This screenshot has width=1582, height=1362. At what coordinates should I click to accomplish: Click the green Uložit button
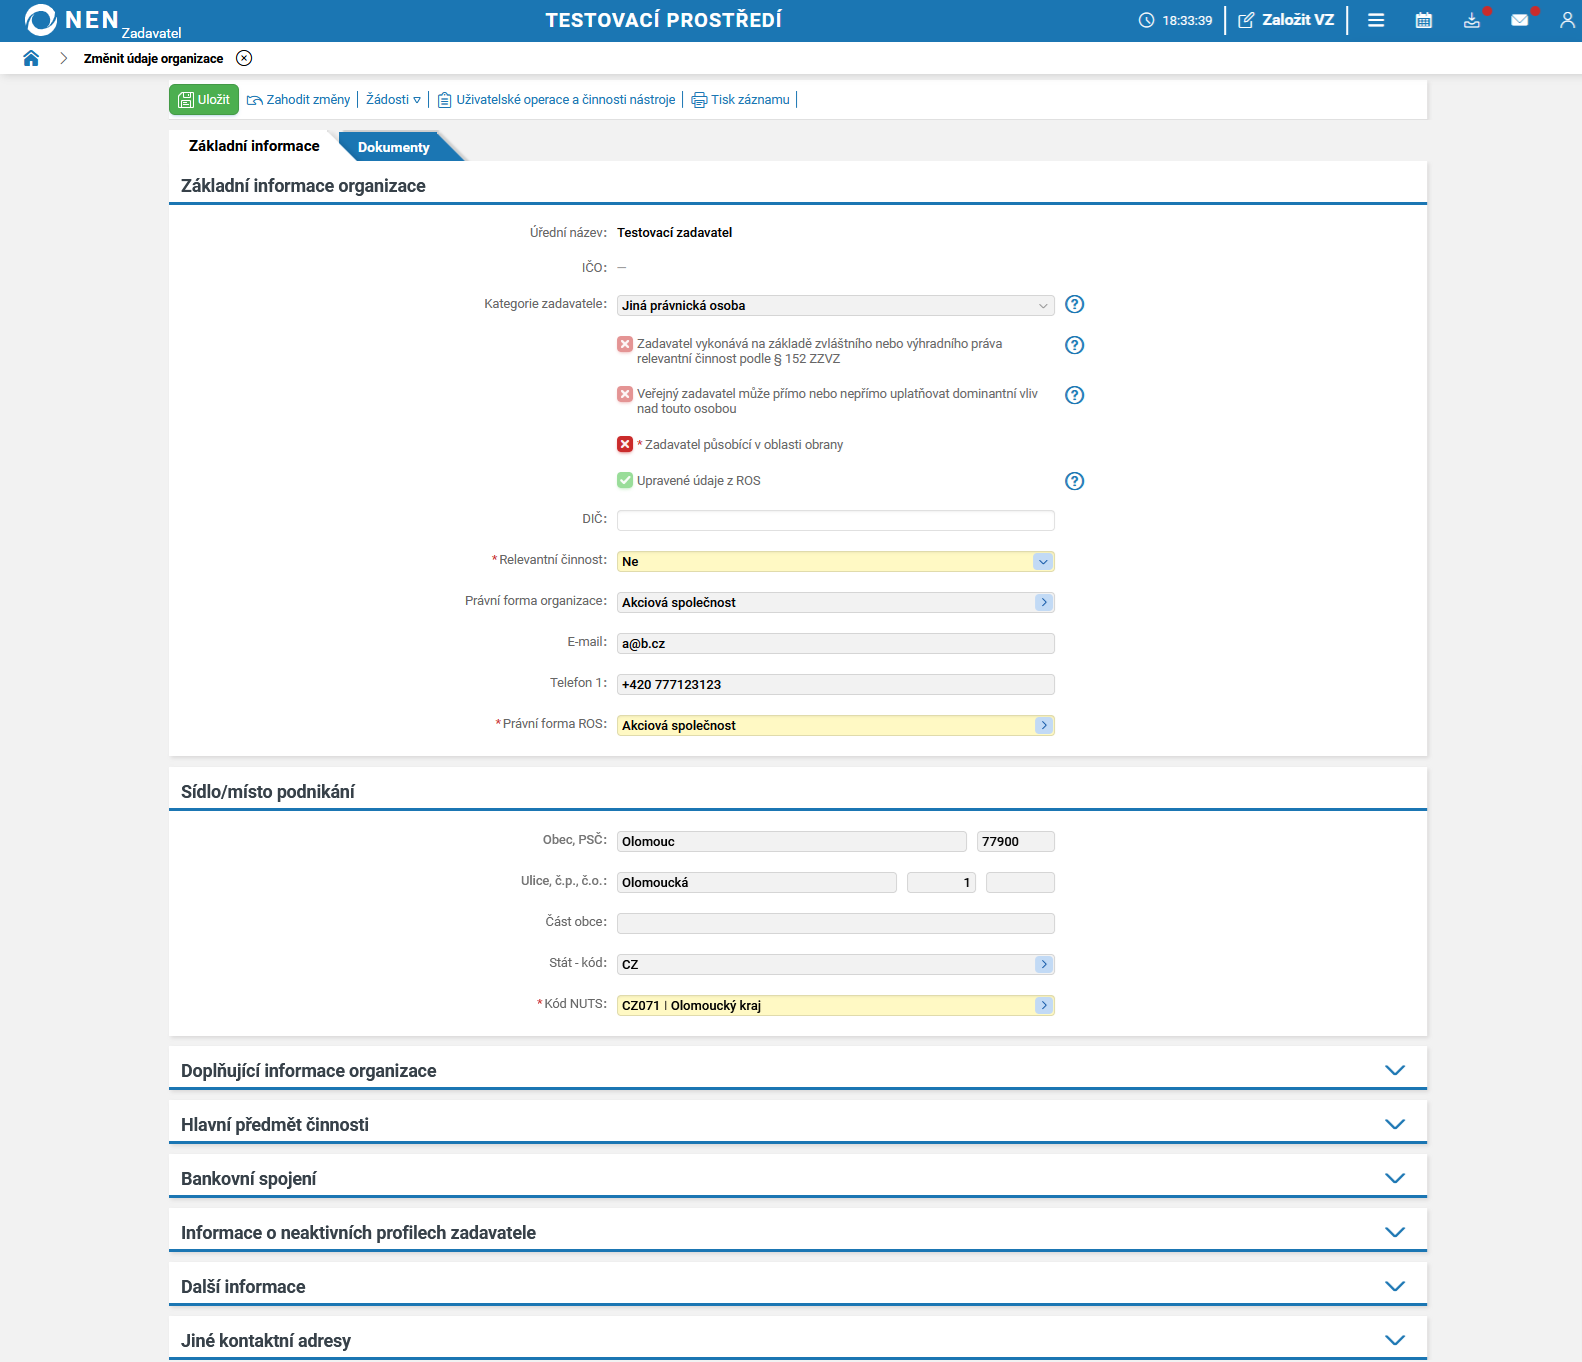(204, 100)
